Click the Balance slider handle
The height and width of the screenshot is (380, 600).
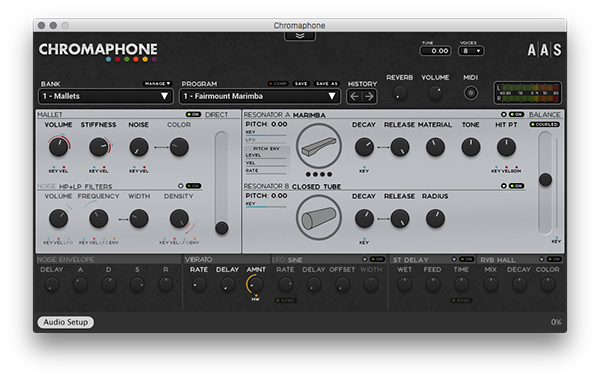[545, 179]
